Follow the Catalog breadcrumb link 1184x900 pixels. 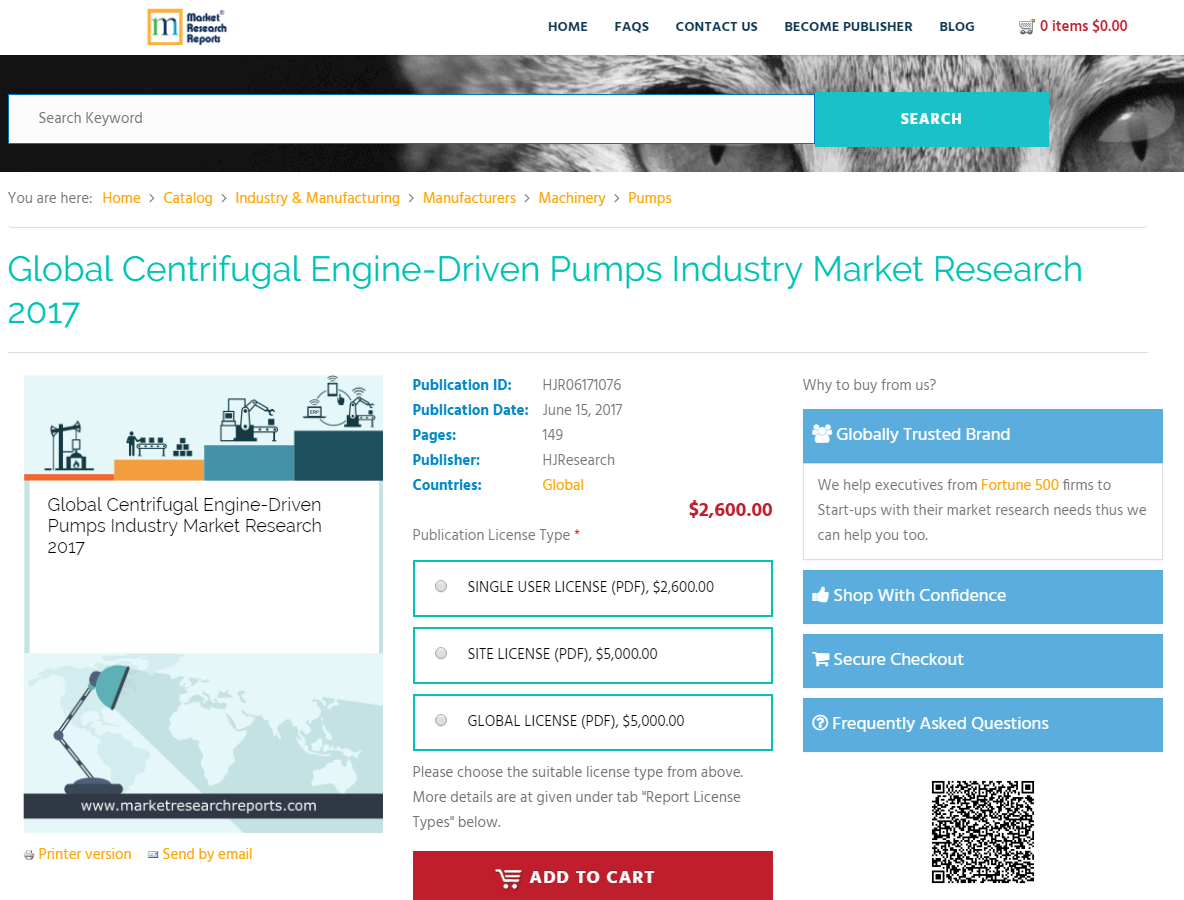tap(188, 198)
